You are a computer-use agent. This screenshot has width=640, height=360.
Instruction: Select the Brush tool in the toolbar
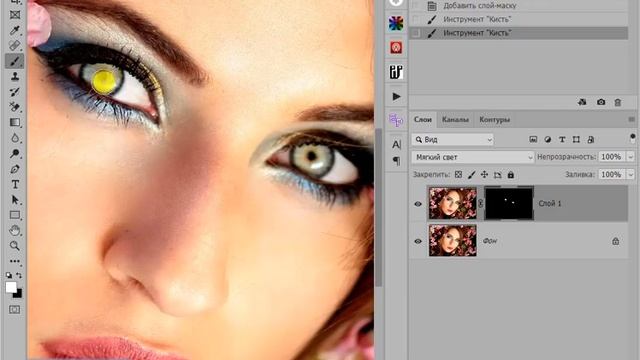pyautogui.click(x=15, y=61)
